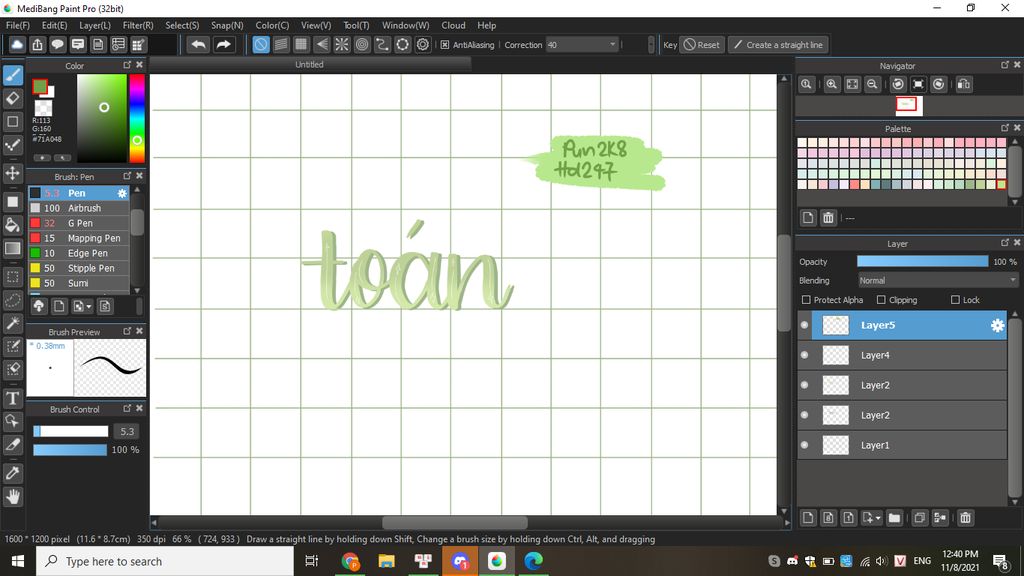Screen dimensions: 1024x576
Task: Undock the Navigator panel
Action: pos(1004,65)
